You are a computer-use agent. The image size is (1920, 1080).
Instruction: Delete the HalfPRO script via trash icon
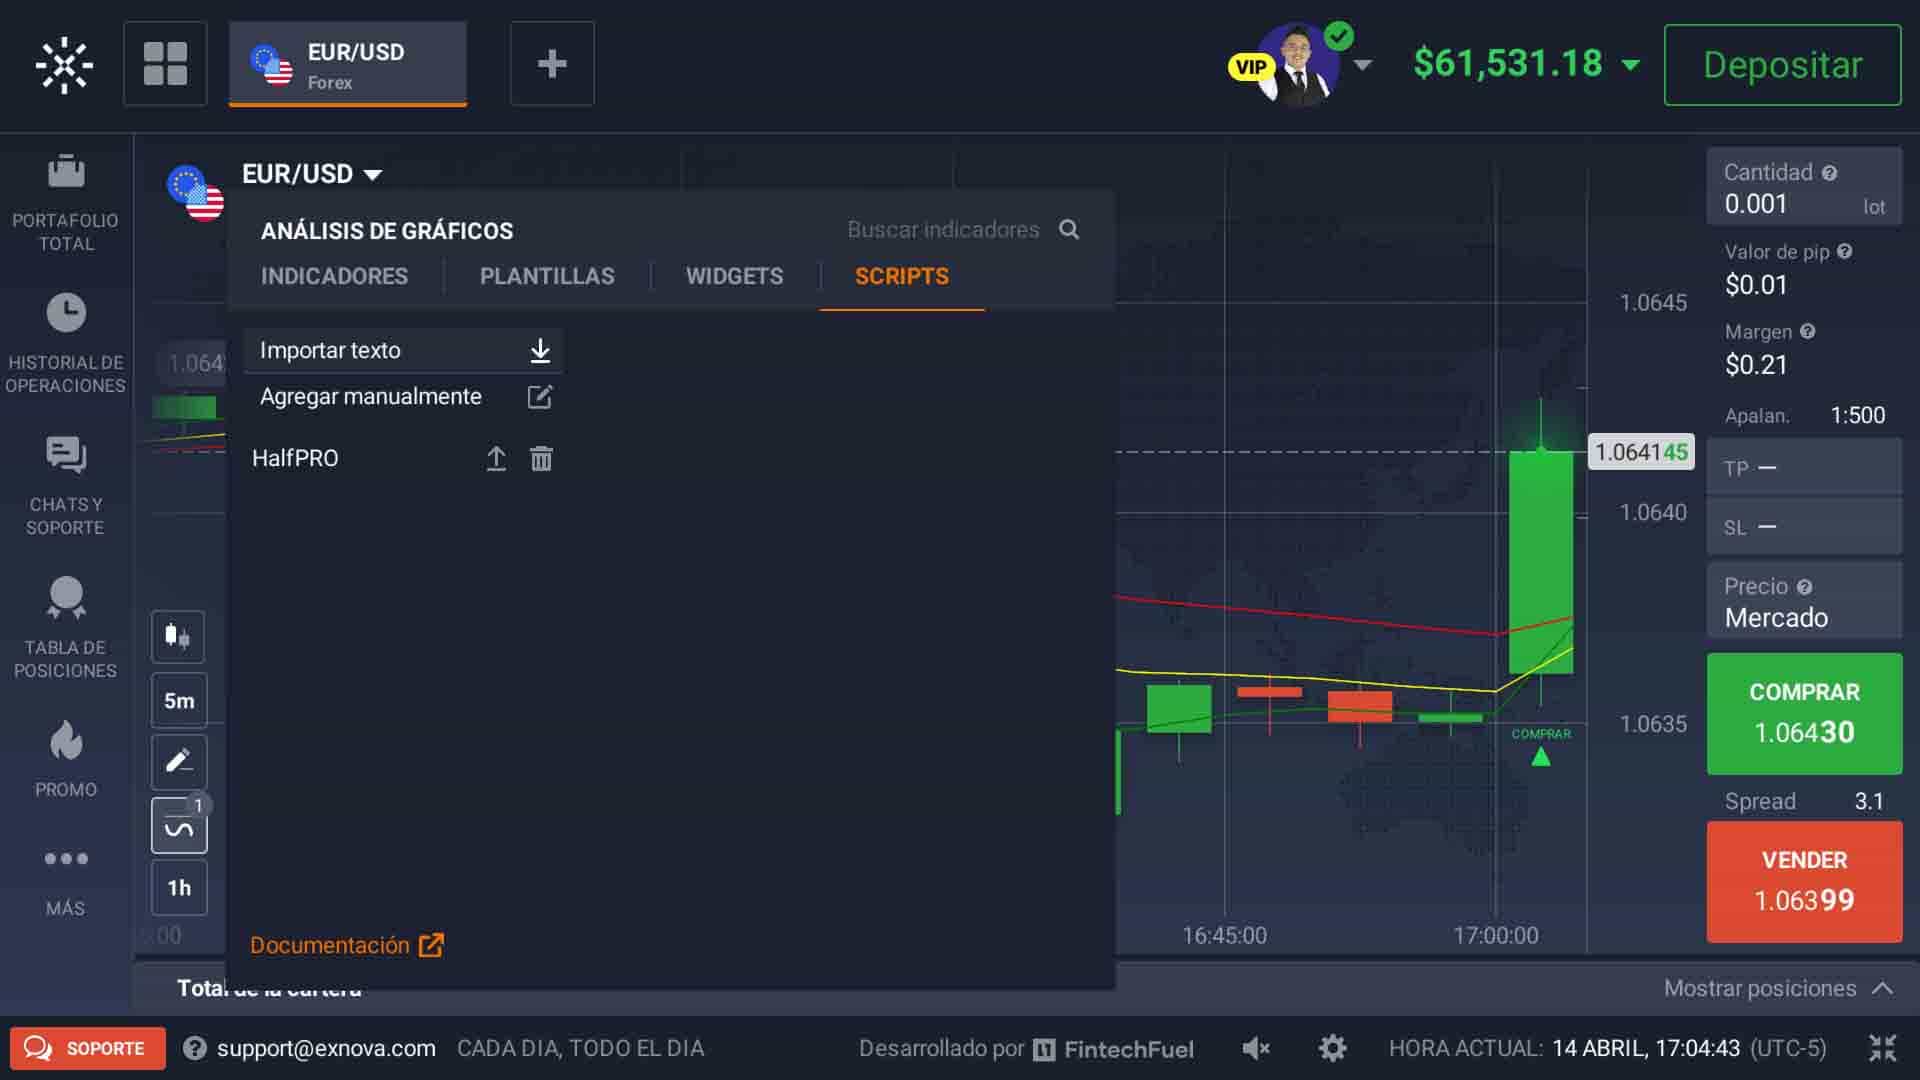(541, 459)
